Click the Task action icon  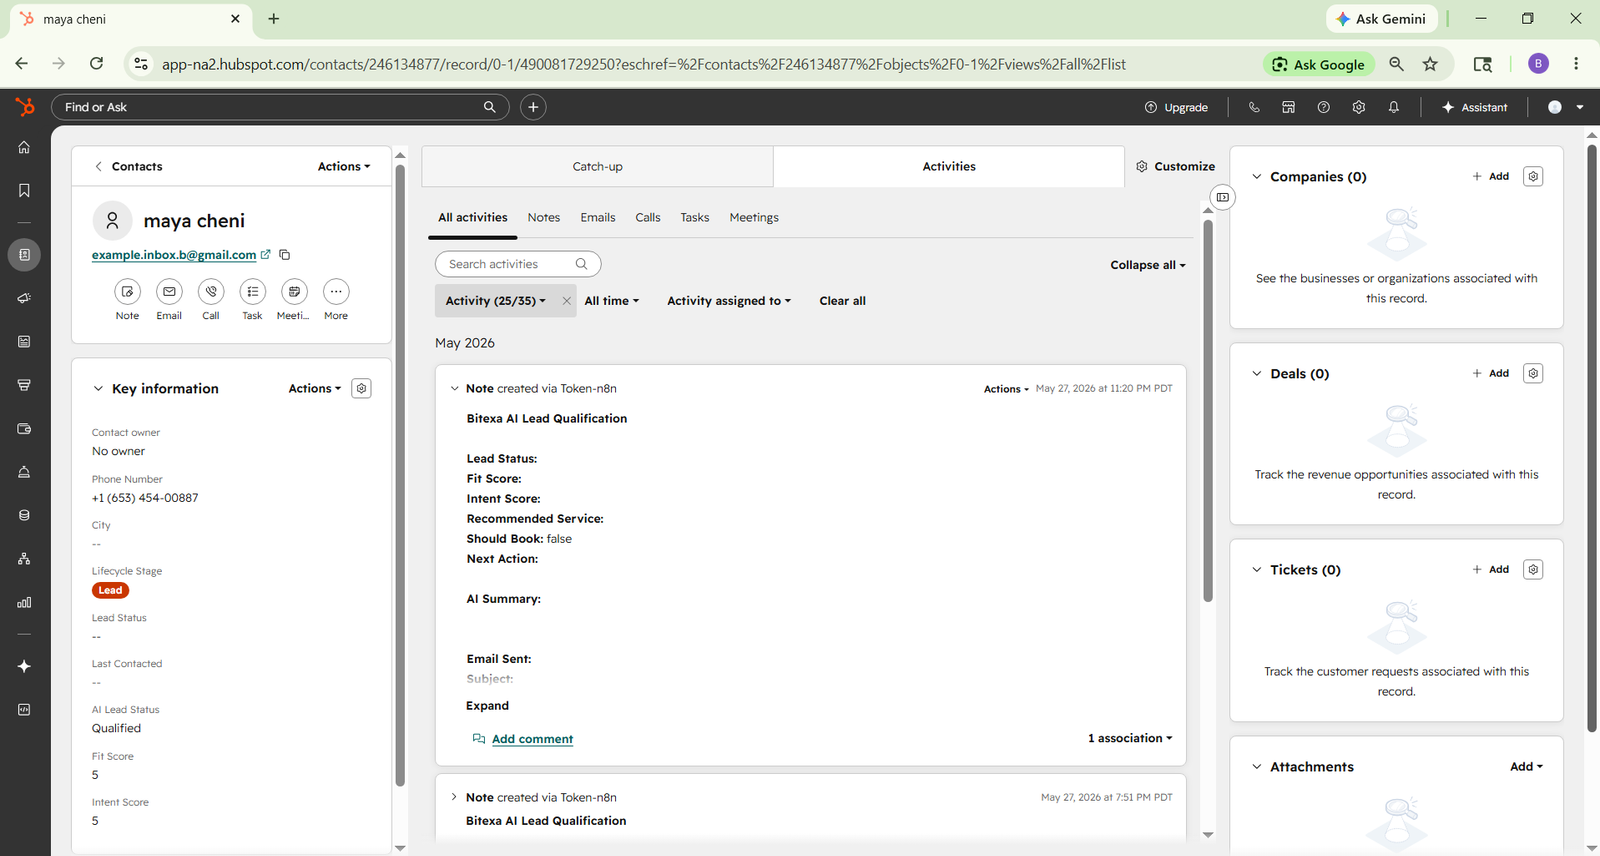pyautogui.click(x=253, y=292)
